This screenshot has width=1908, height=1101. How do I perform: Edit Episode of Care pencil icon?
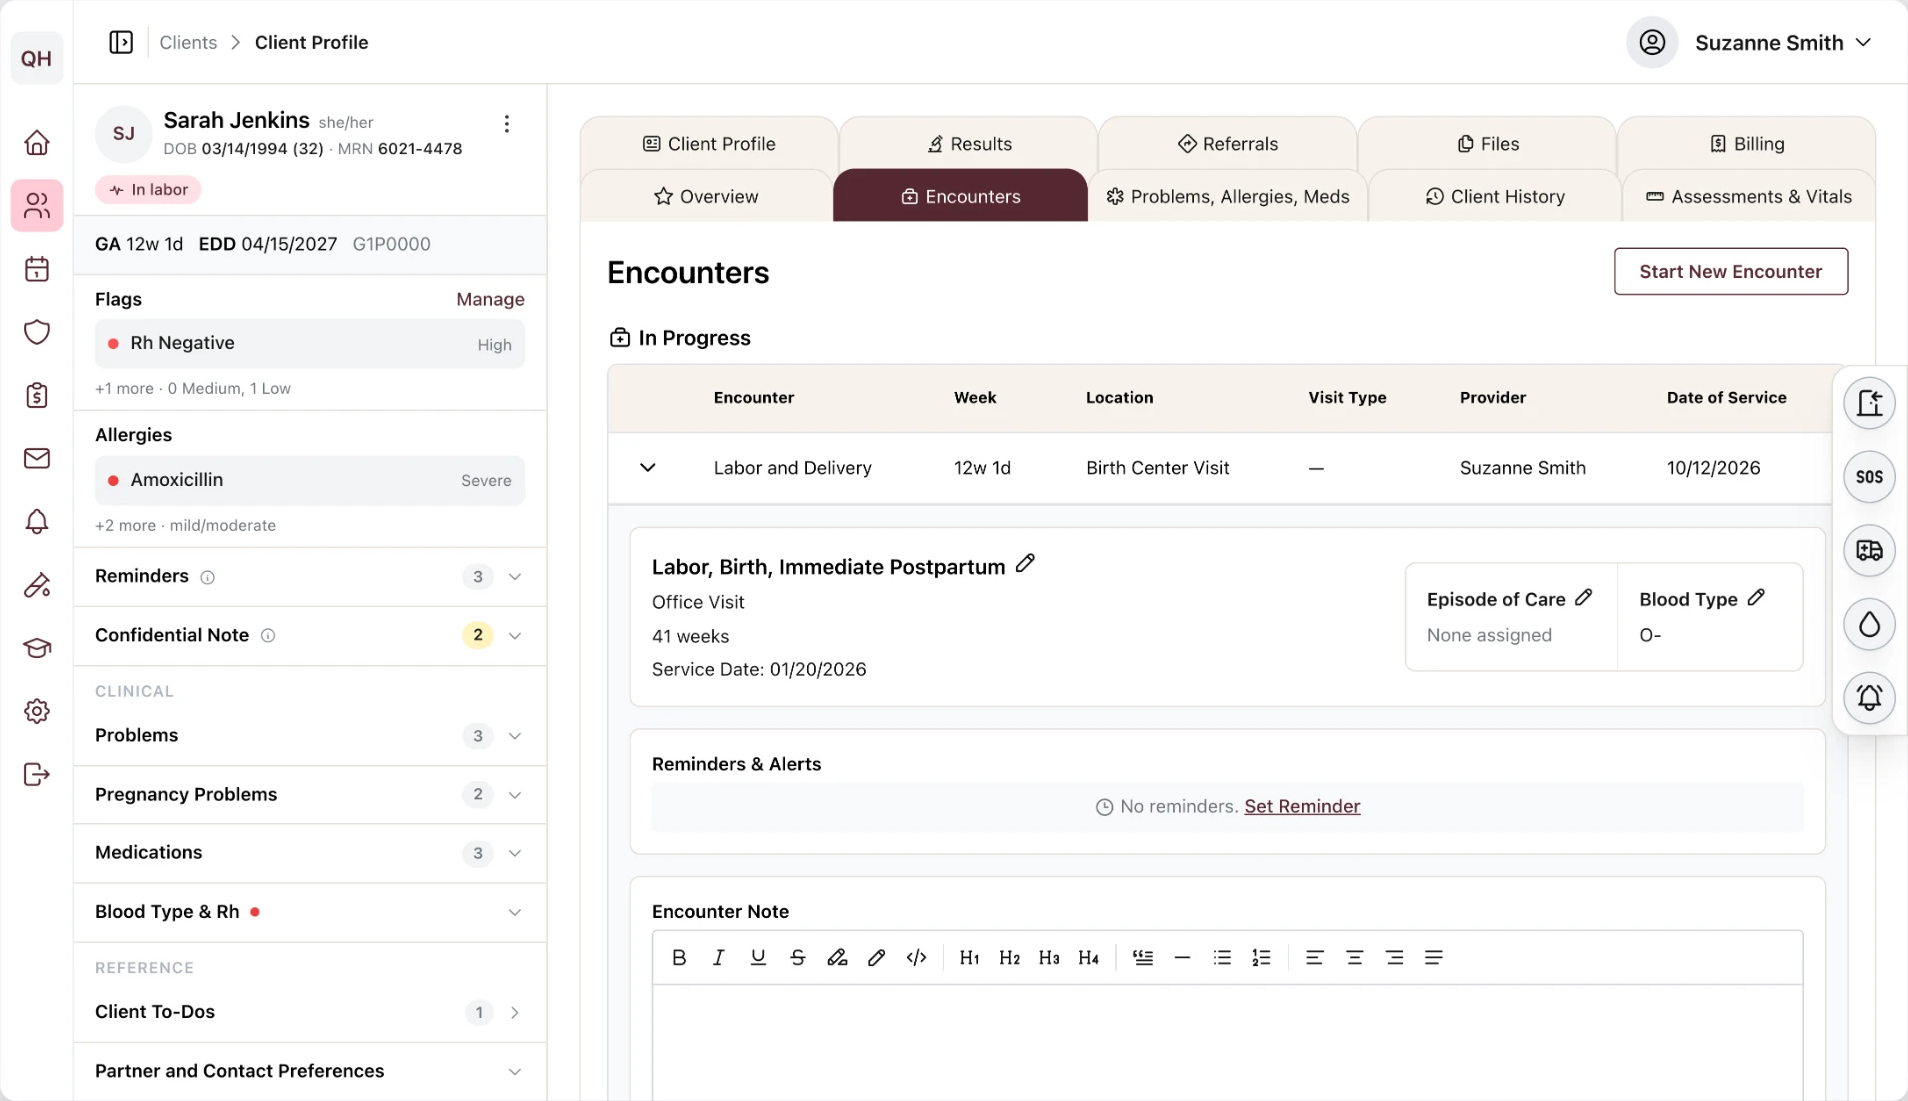click(1584, 597)
